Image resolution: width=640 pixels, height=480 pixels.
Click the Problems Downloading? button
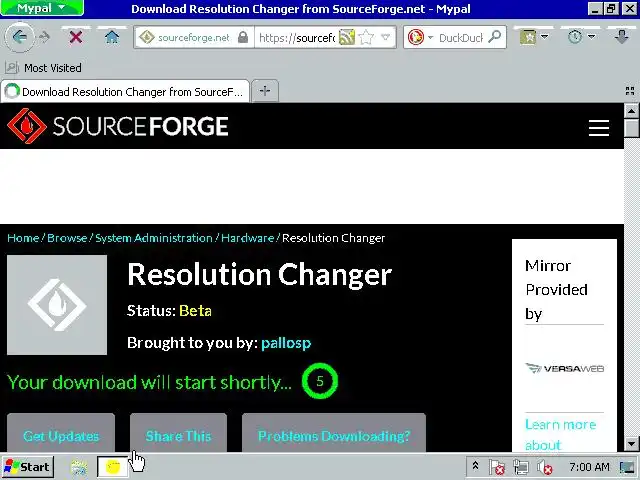tap(334, 433)
